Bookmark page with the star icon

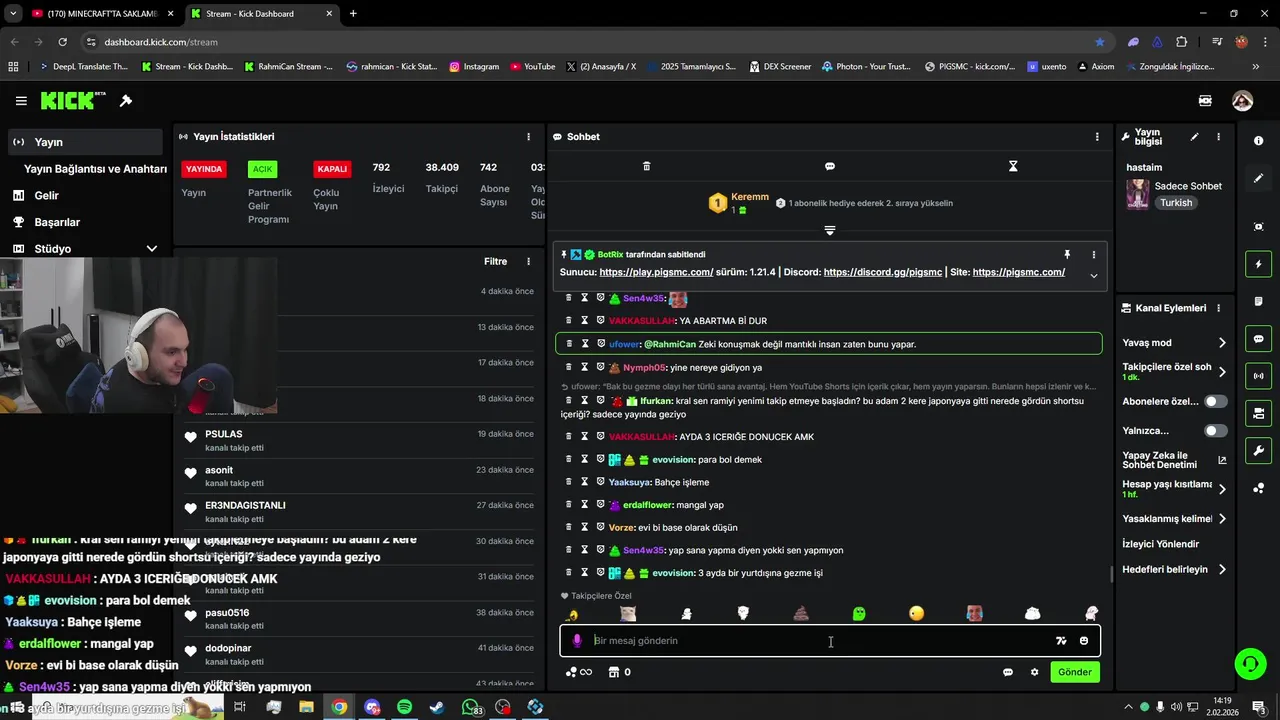[1100, 42]
